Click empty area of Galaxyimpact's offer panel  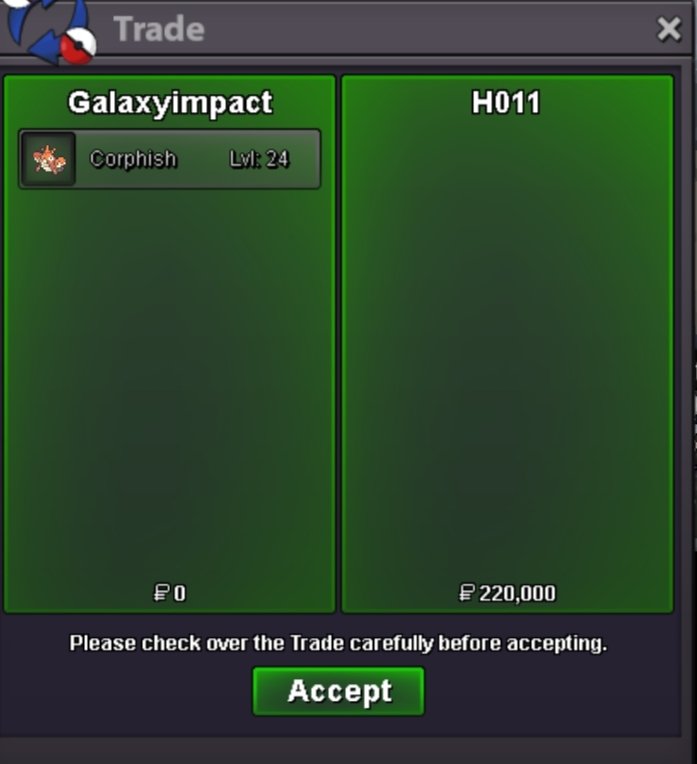coord(169,380)
